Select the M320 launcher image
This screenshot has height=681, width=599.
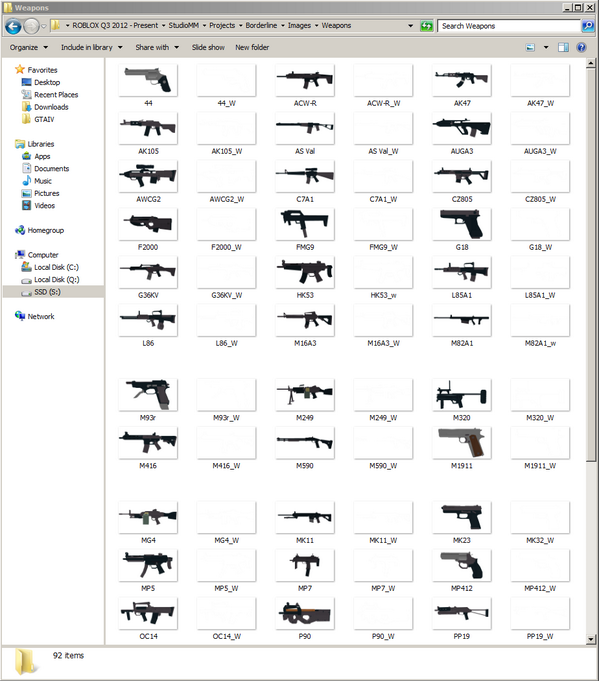point(462,395)
